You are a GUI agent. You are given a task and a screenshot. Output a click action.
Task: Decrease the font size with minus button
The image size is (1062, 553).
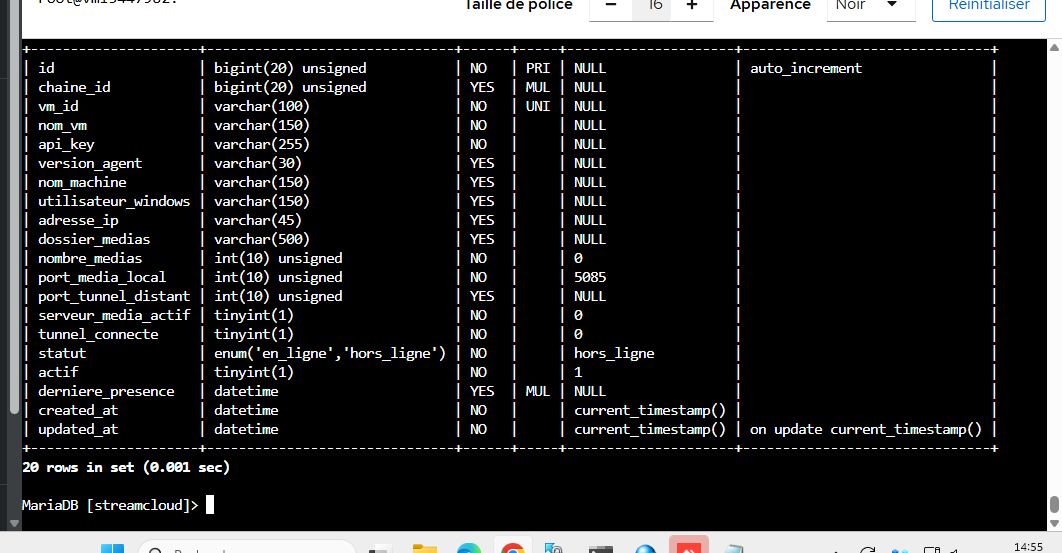[610, 7]
